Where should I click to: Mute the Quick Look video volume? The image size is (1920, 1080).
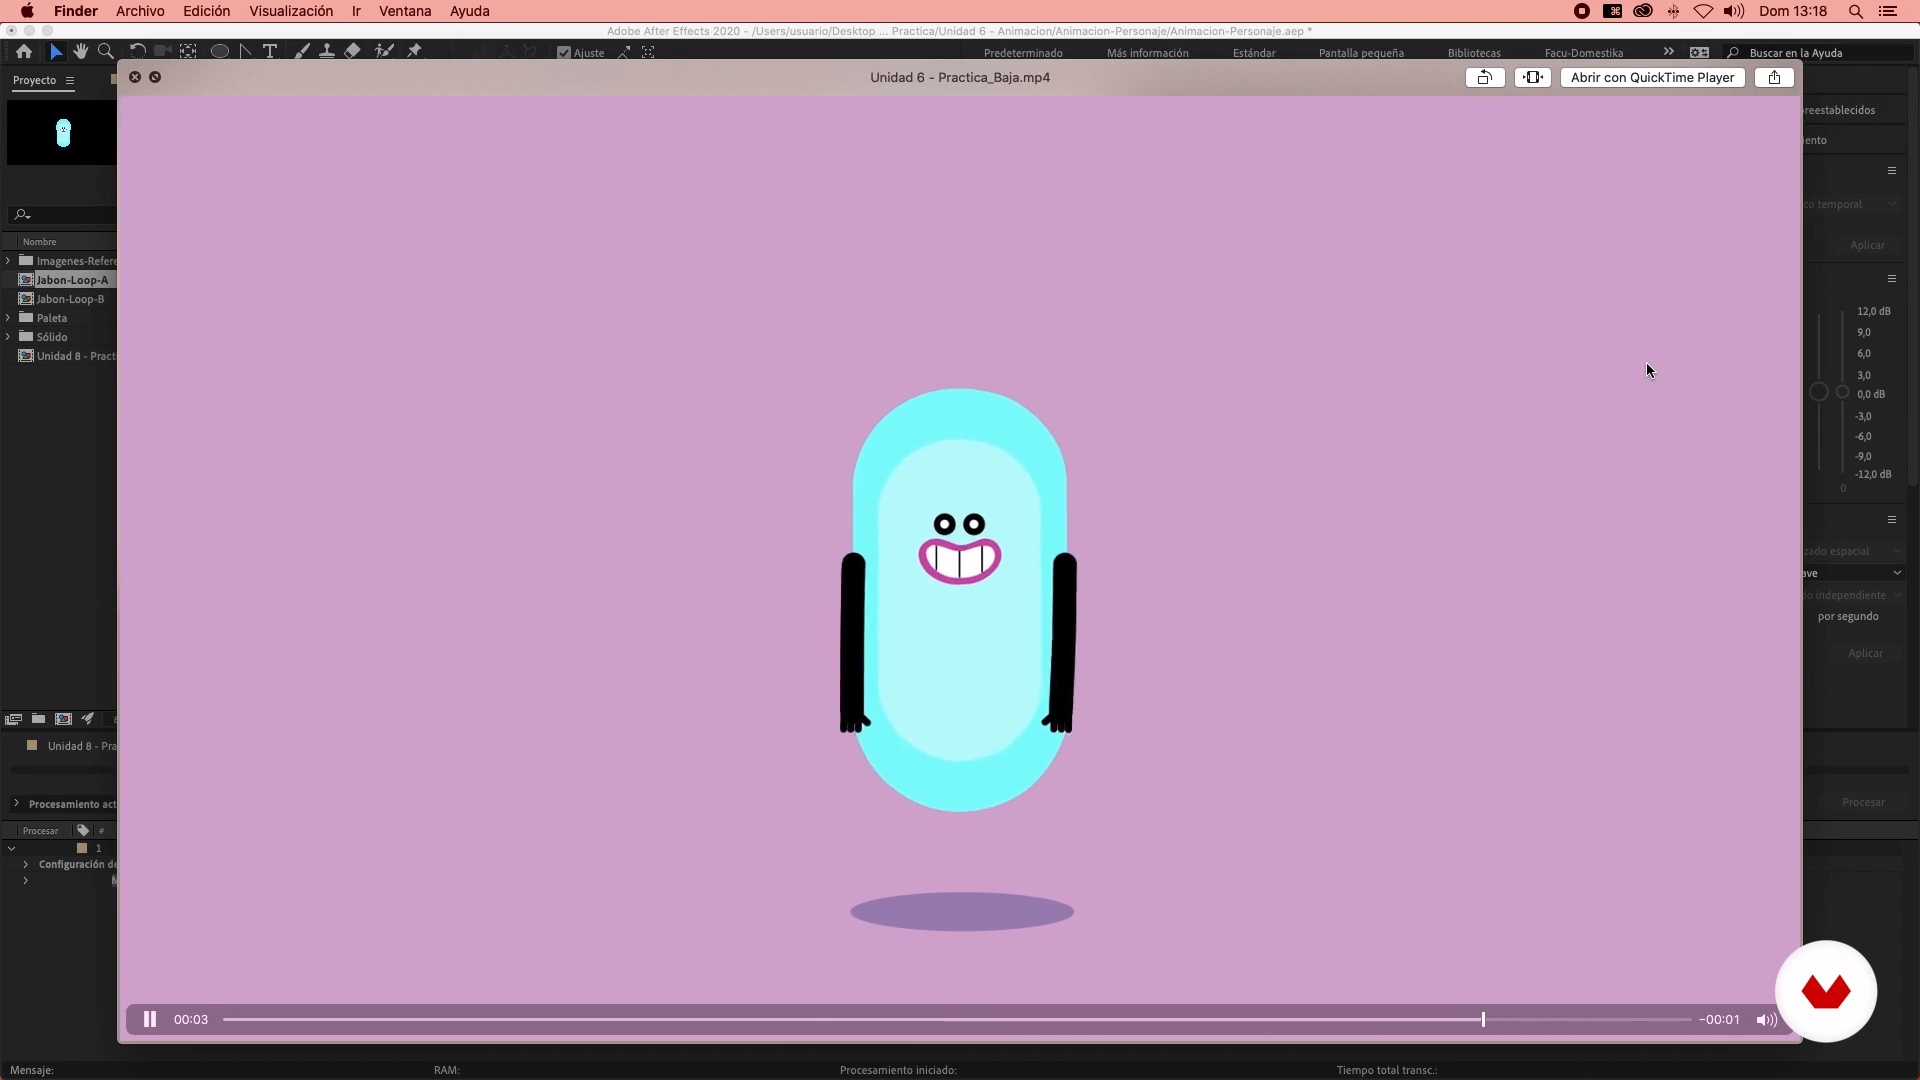click(x=1767, y=1020)
